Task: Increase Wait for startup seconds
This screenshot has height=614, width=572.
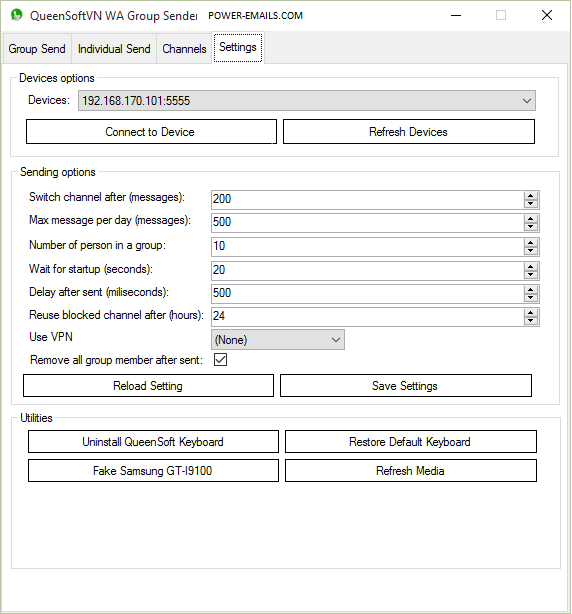Action: (530, 266)
